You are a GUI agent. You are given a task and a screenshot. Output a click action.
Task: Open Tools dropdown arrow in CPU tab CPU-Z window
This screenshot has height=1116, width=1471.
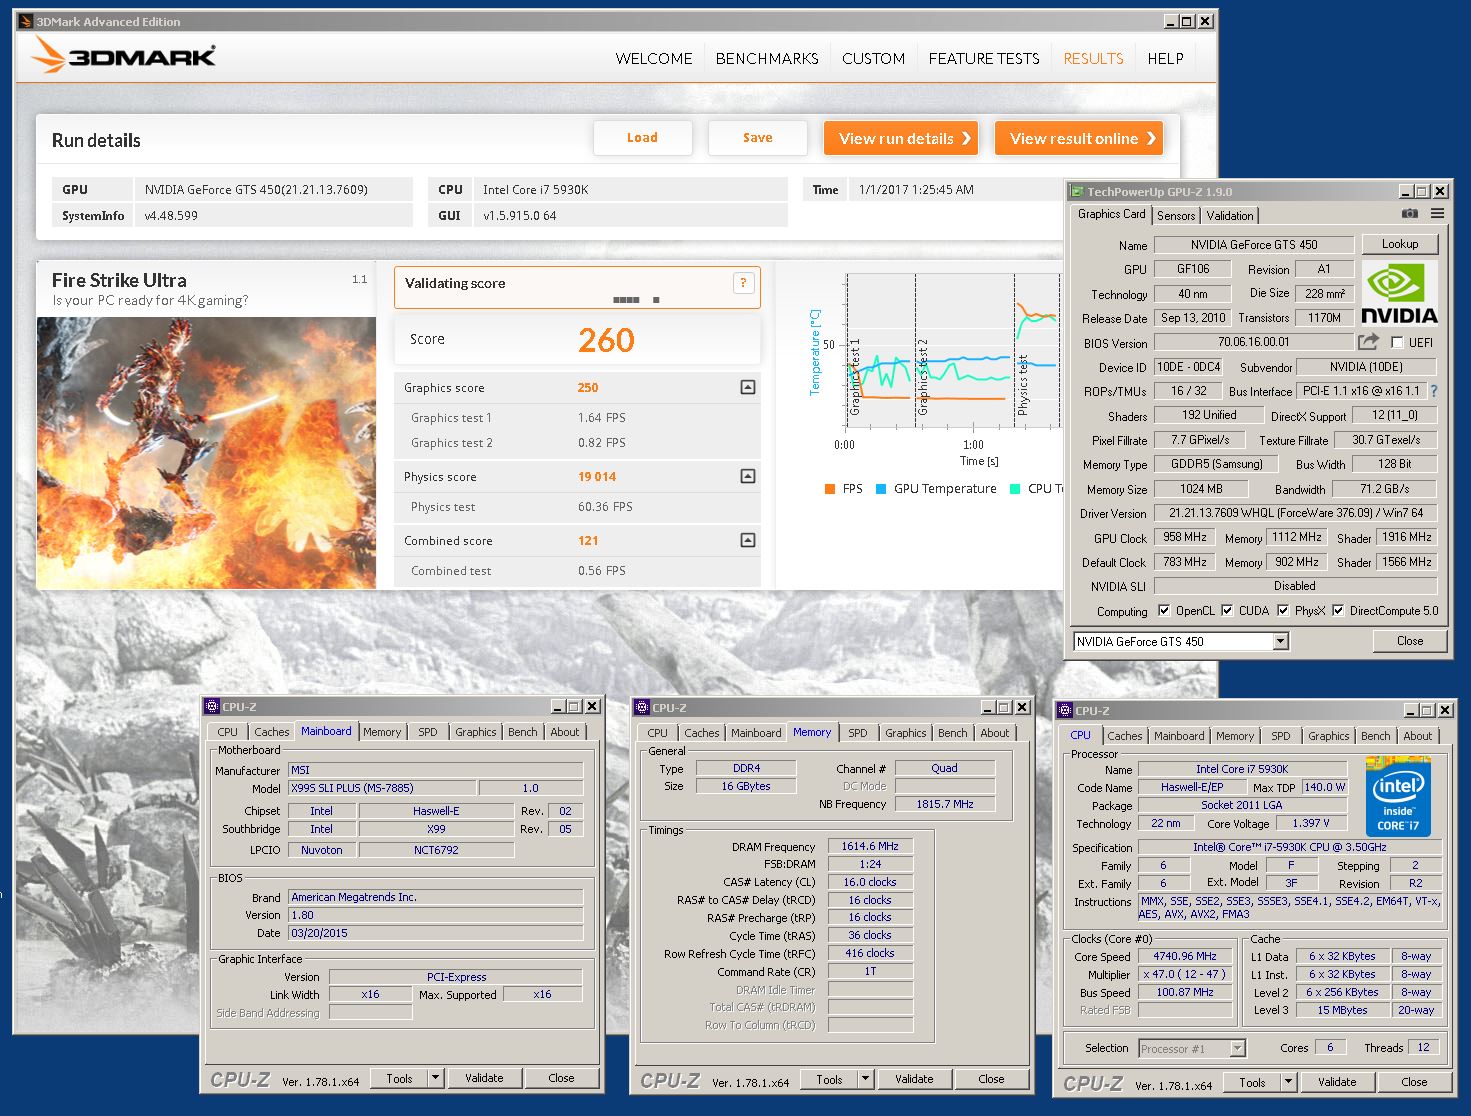[1288, 1082]
